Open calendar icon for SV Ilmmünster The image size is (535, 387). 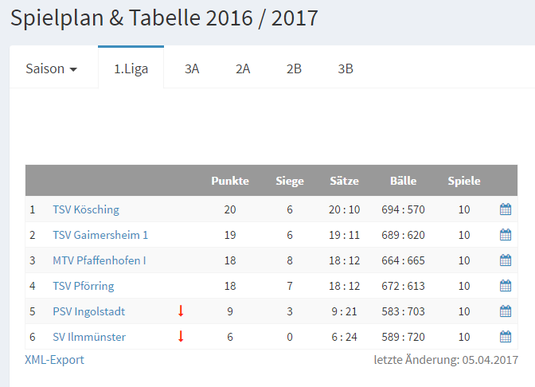click(x=505, y=337)
